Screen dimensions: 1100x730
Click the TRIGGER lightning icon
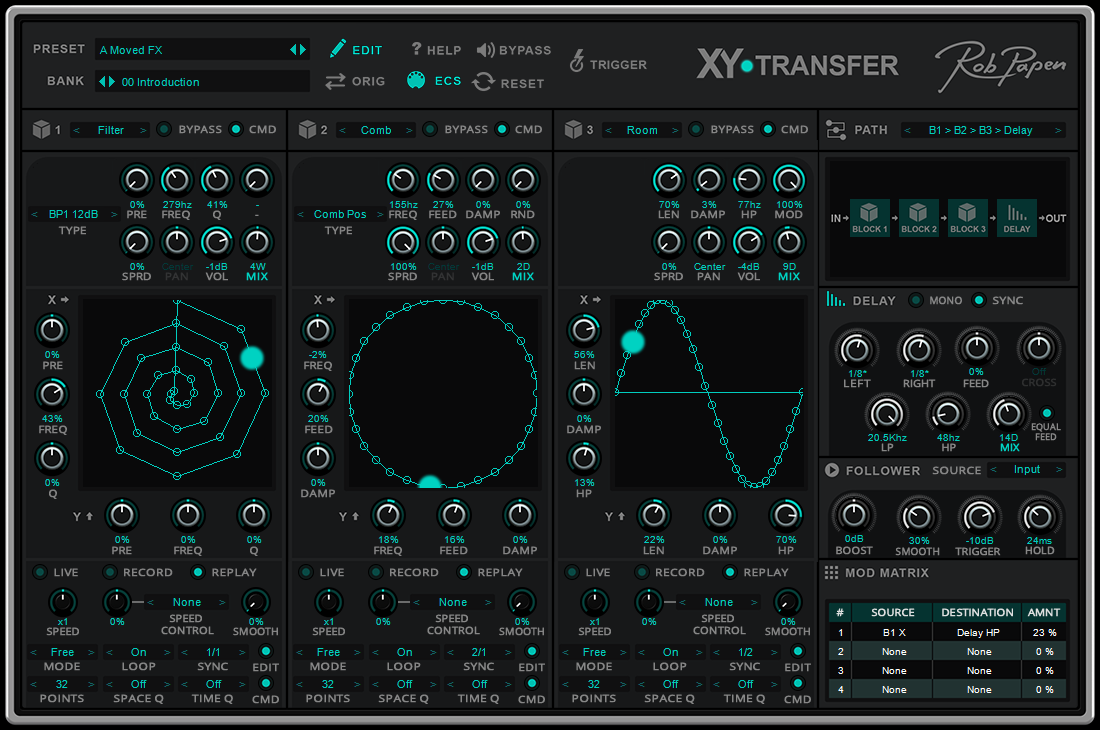click(x=577, y=61)
